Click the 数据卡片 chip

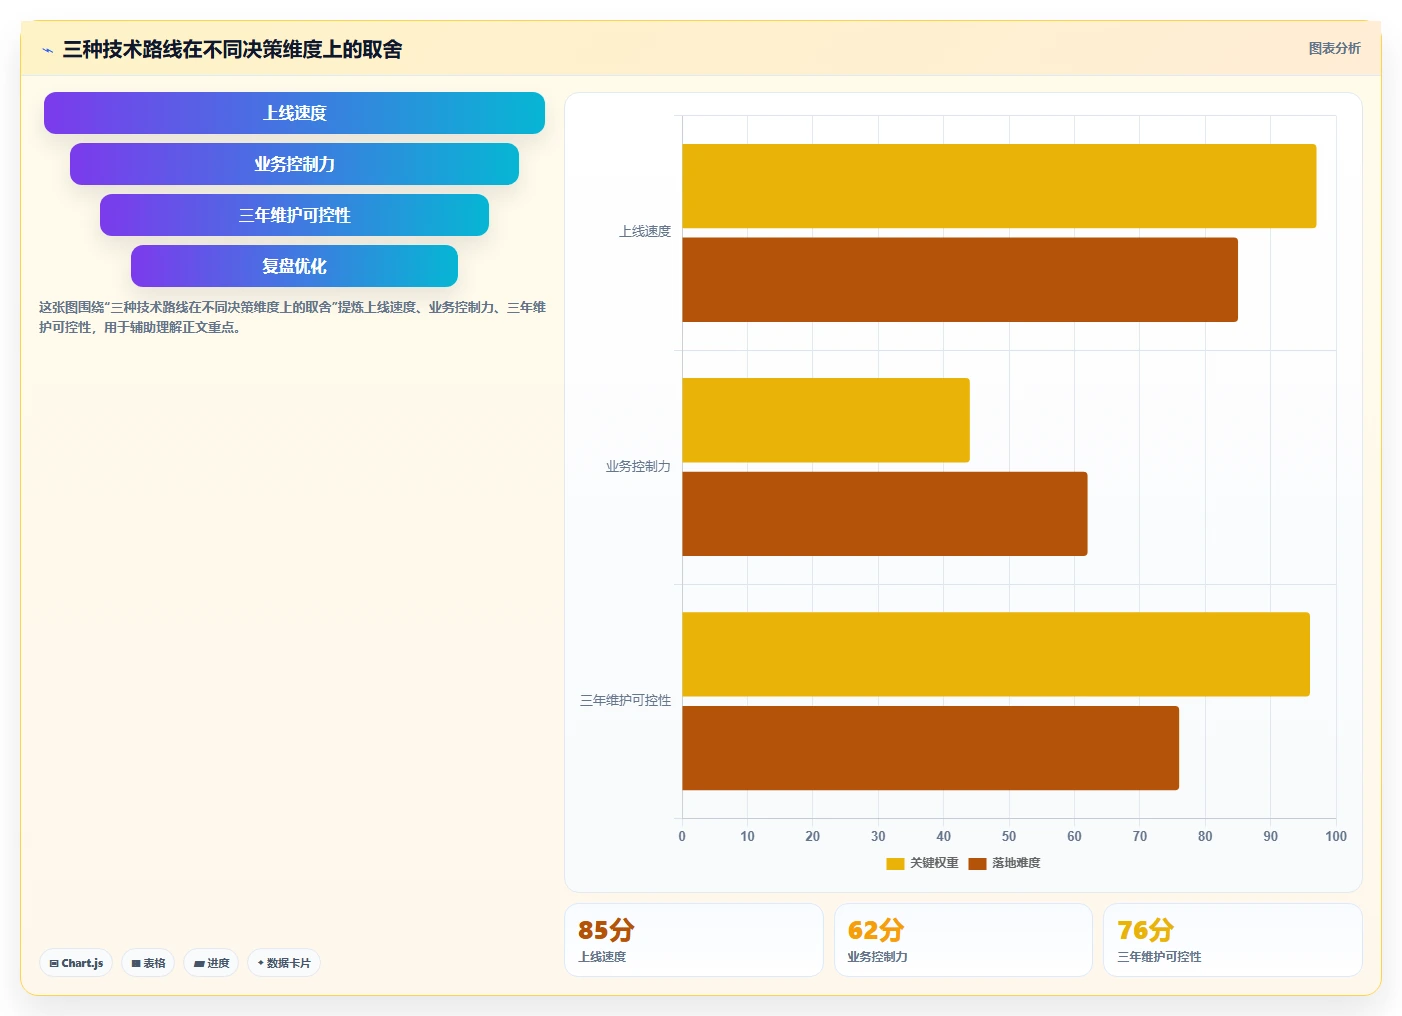tap(284, 963)
